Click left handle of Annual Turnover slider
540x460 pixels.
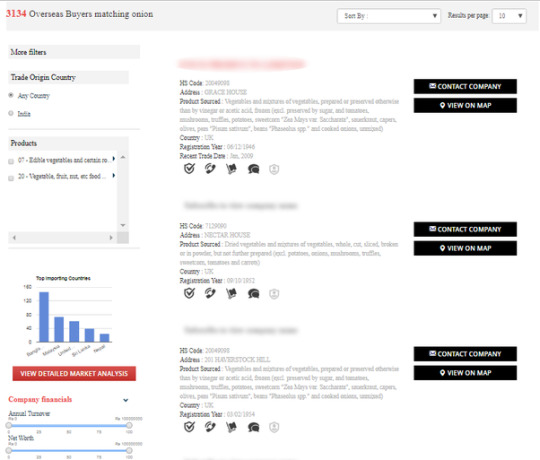(x=9, y=426)
